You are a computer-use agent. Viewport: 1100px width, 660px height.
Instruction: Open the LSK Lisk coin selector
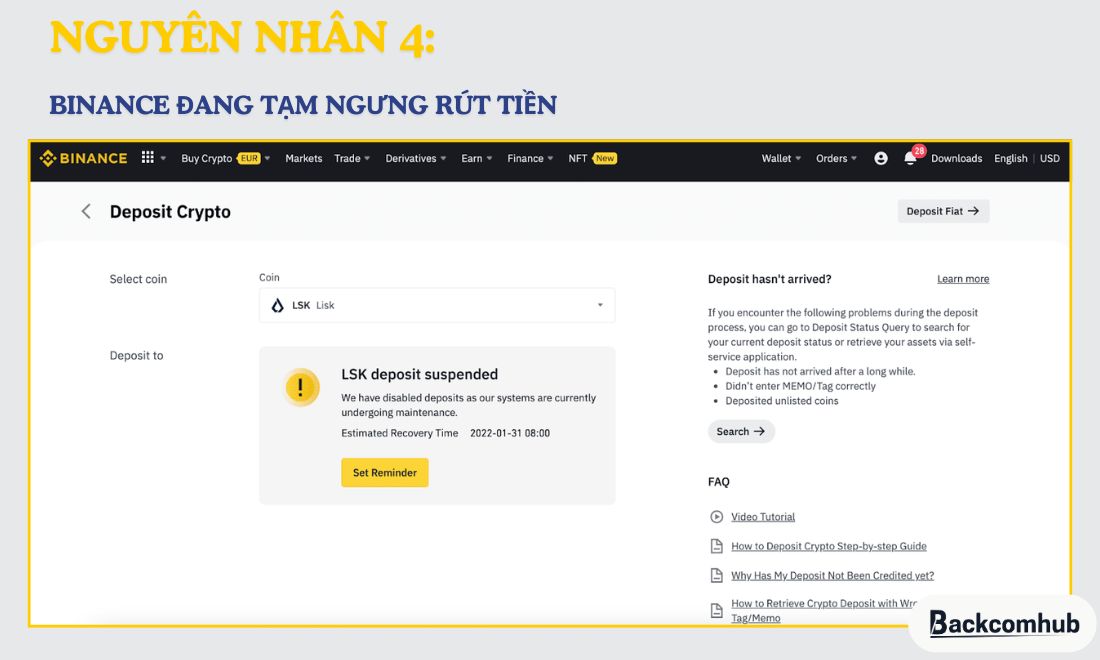click(x=437, y=305)
